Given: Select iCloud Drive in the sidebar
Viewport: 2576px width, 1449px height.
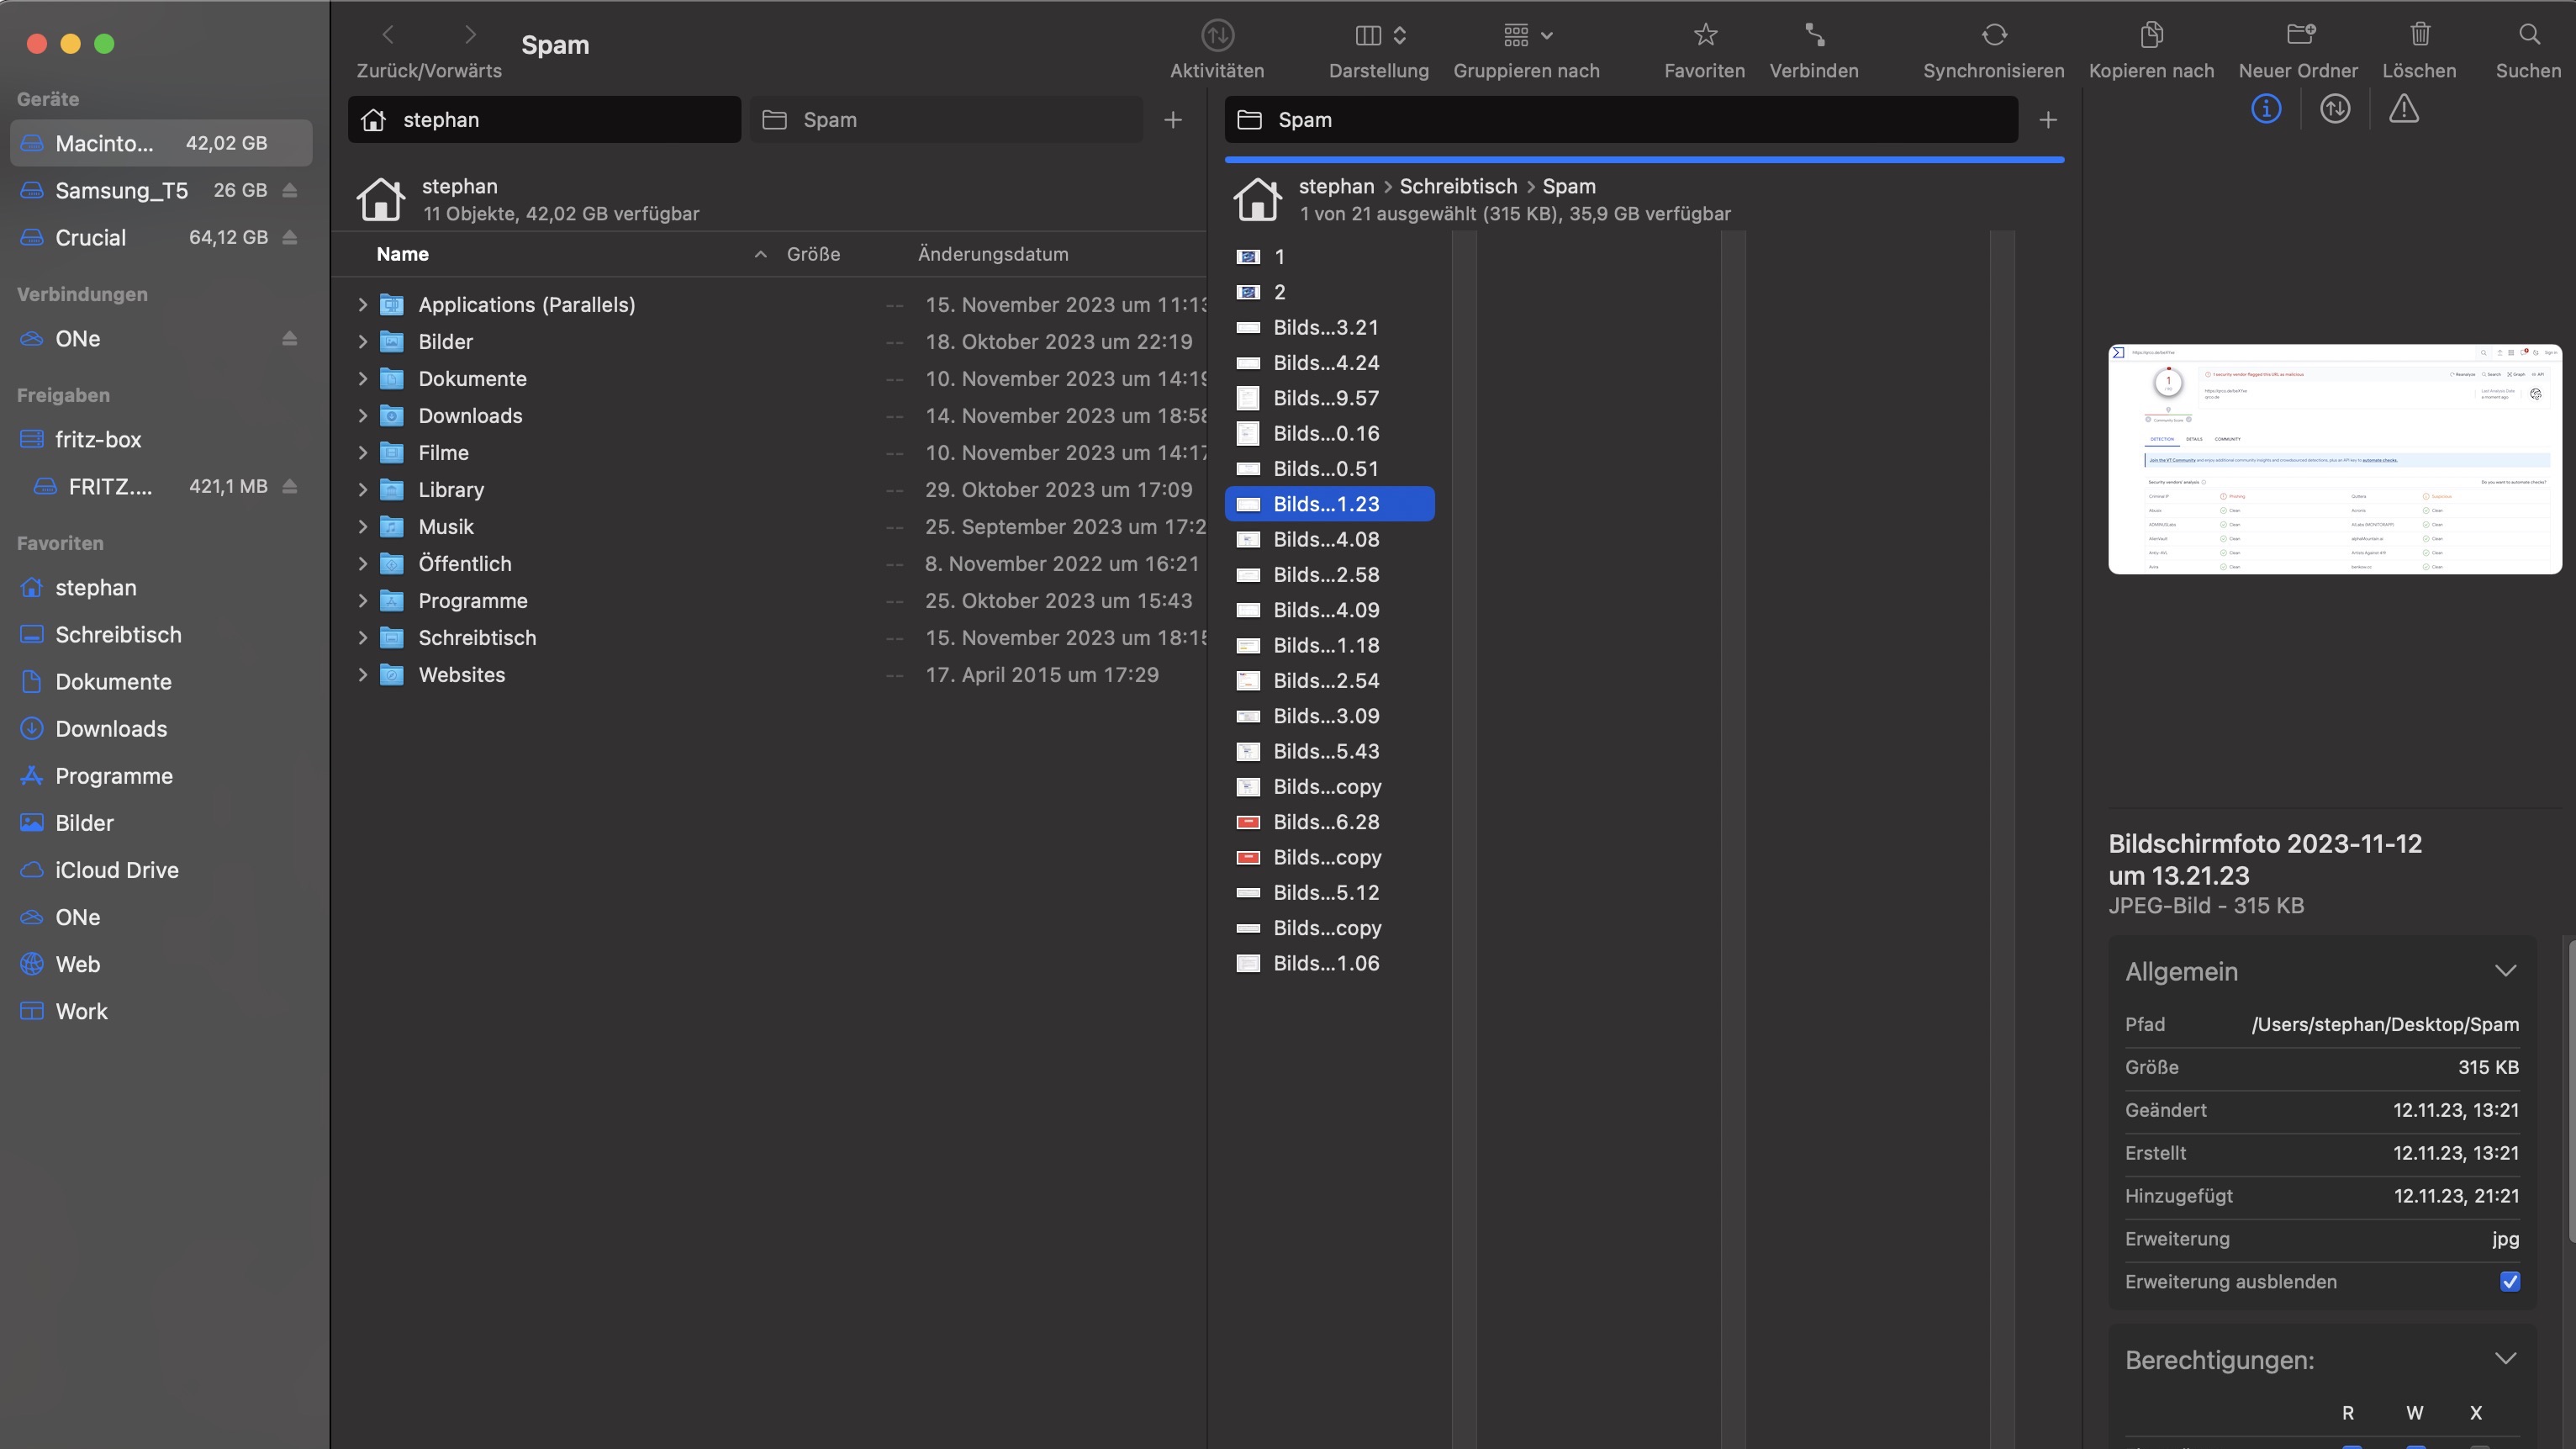Looking at the screenshot, I should click(116, 870).
